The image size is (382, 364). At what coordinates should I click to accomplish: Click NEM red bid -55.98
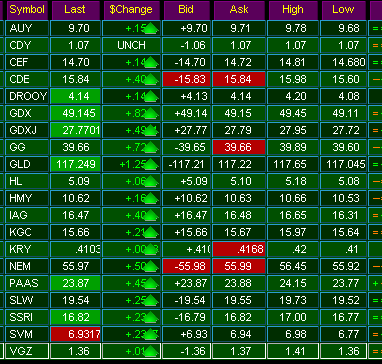pos(187,266)
